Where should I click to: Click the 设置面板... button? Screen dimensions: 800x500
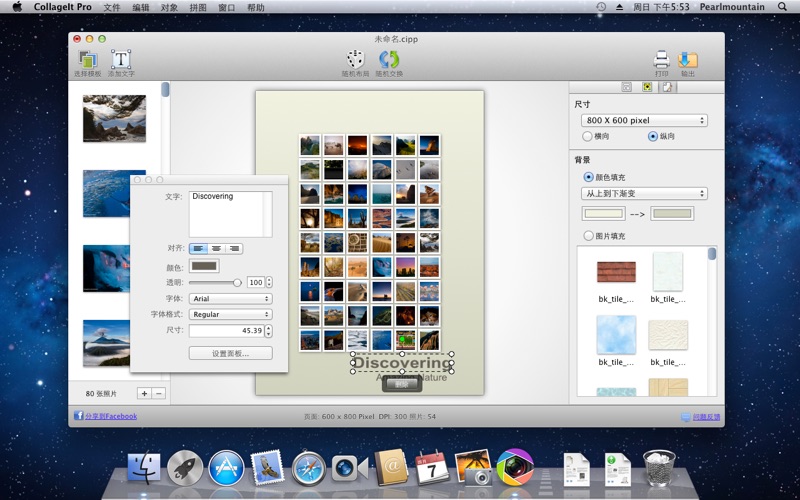[x=230, y=353]
